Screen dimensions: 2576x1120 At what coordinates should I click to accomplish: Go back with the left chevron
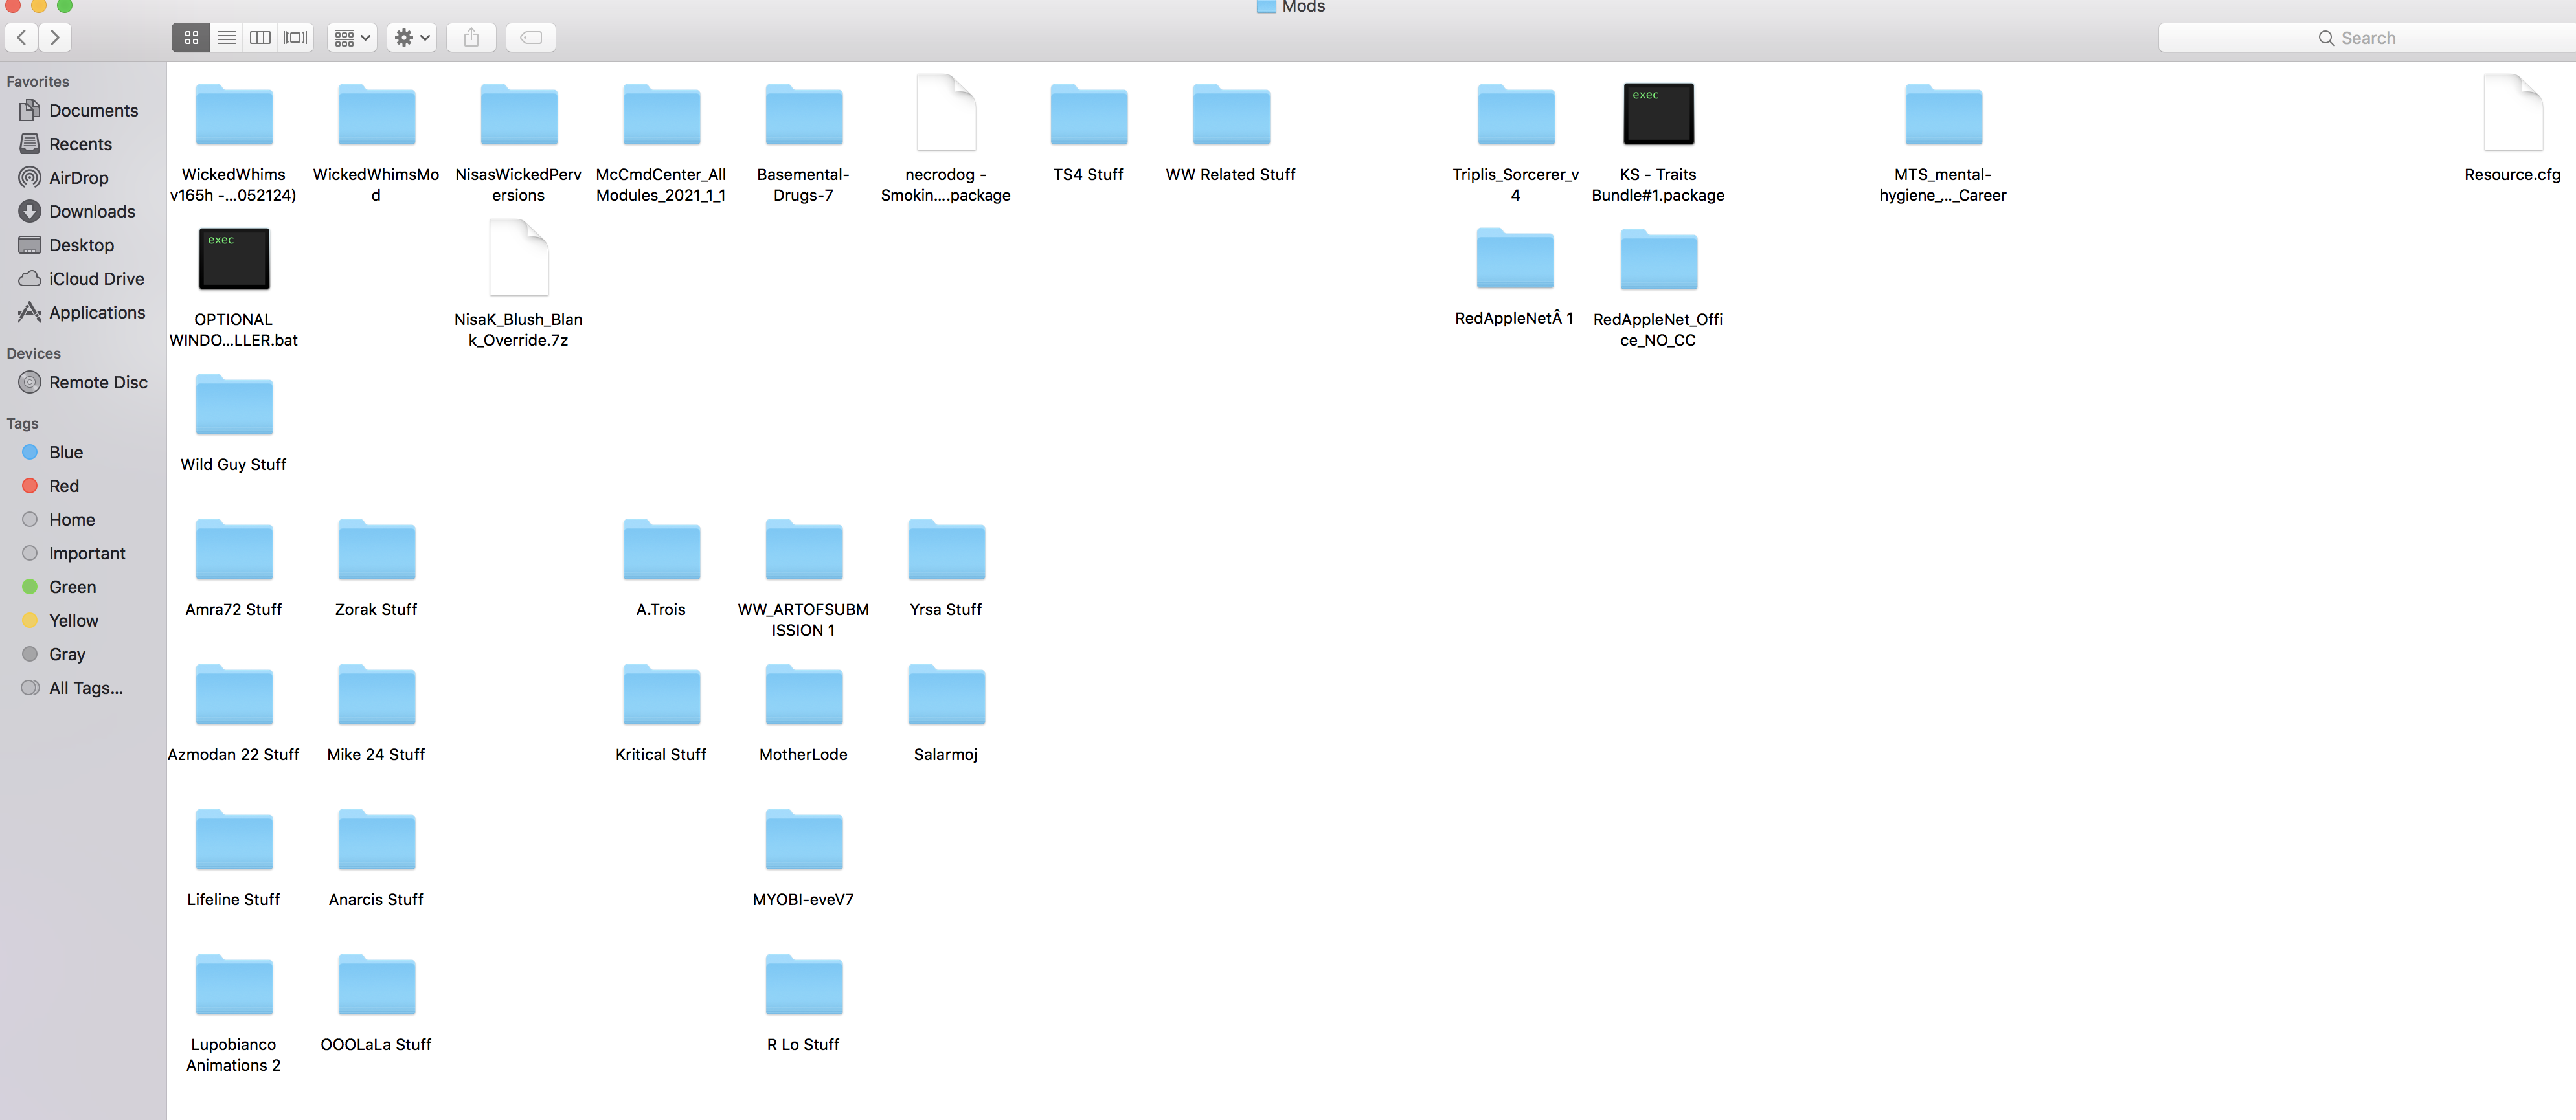tap(22, 38)
